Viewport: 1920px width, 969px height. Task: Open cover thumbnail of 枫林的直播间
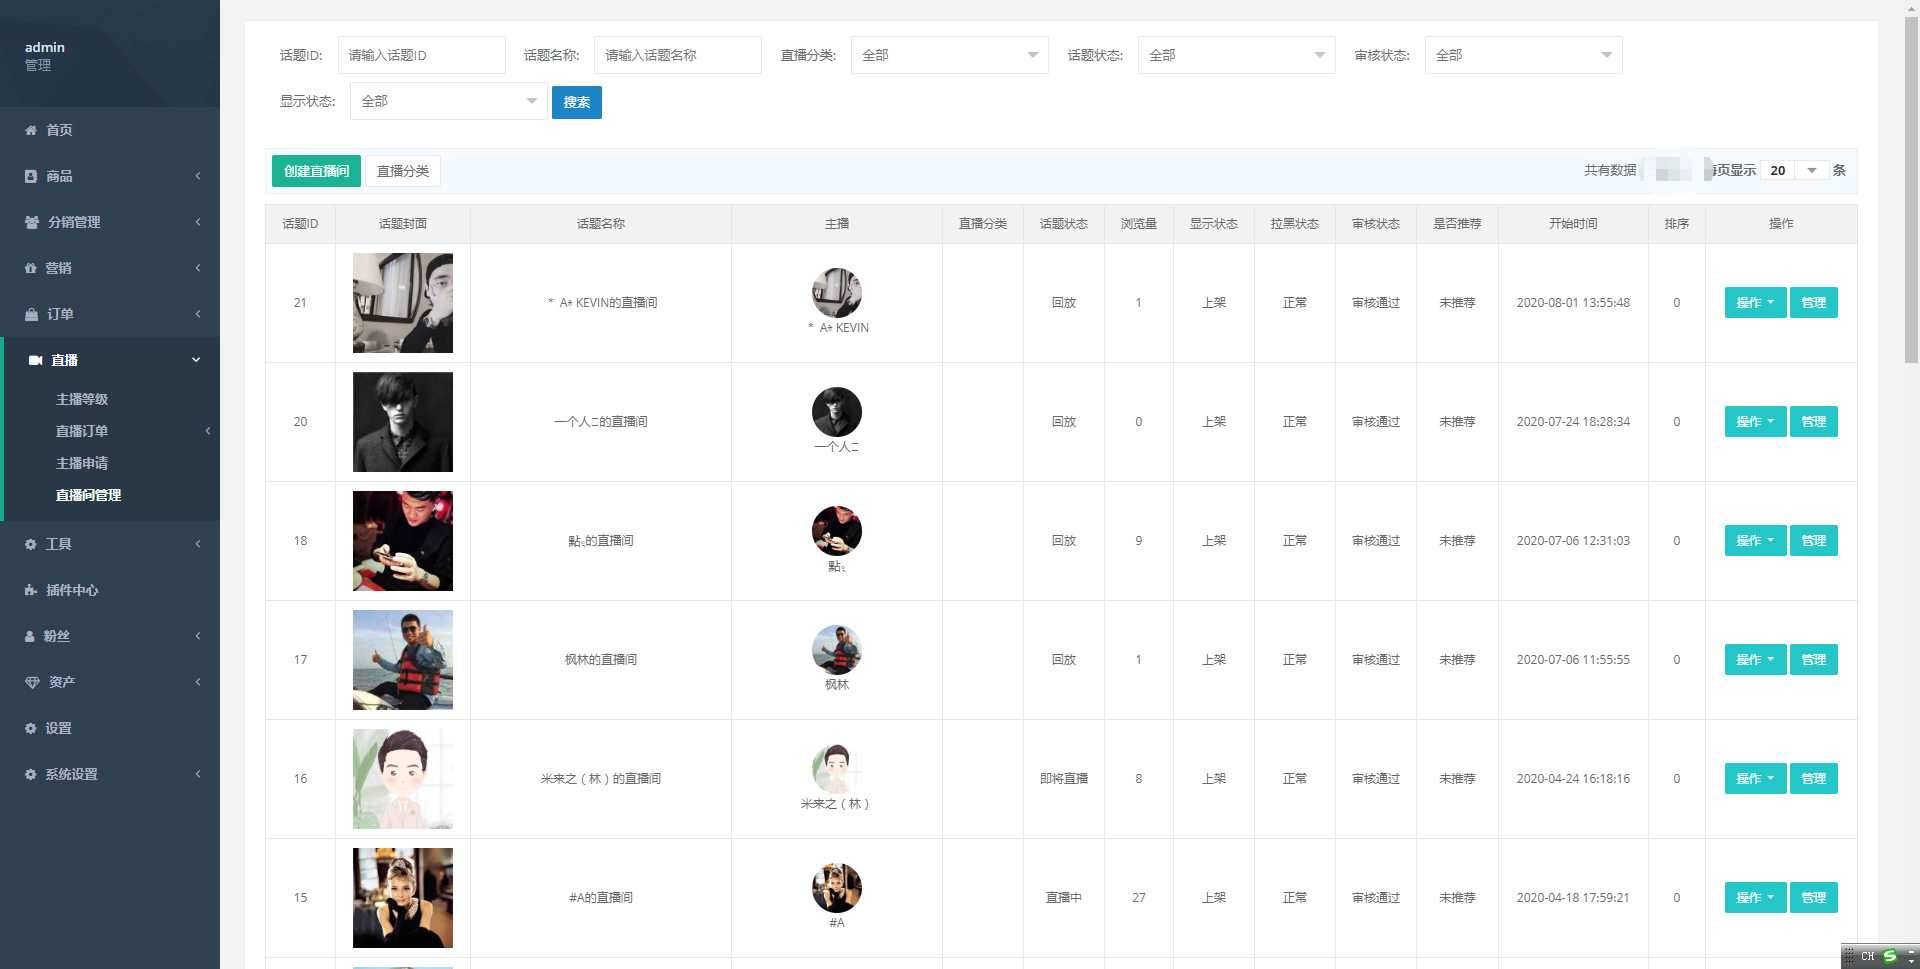pyautogui.click(x=403, y=660)
